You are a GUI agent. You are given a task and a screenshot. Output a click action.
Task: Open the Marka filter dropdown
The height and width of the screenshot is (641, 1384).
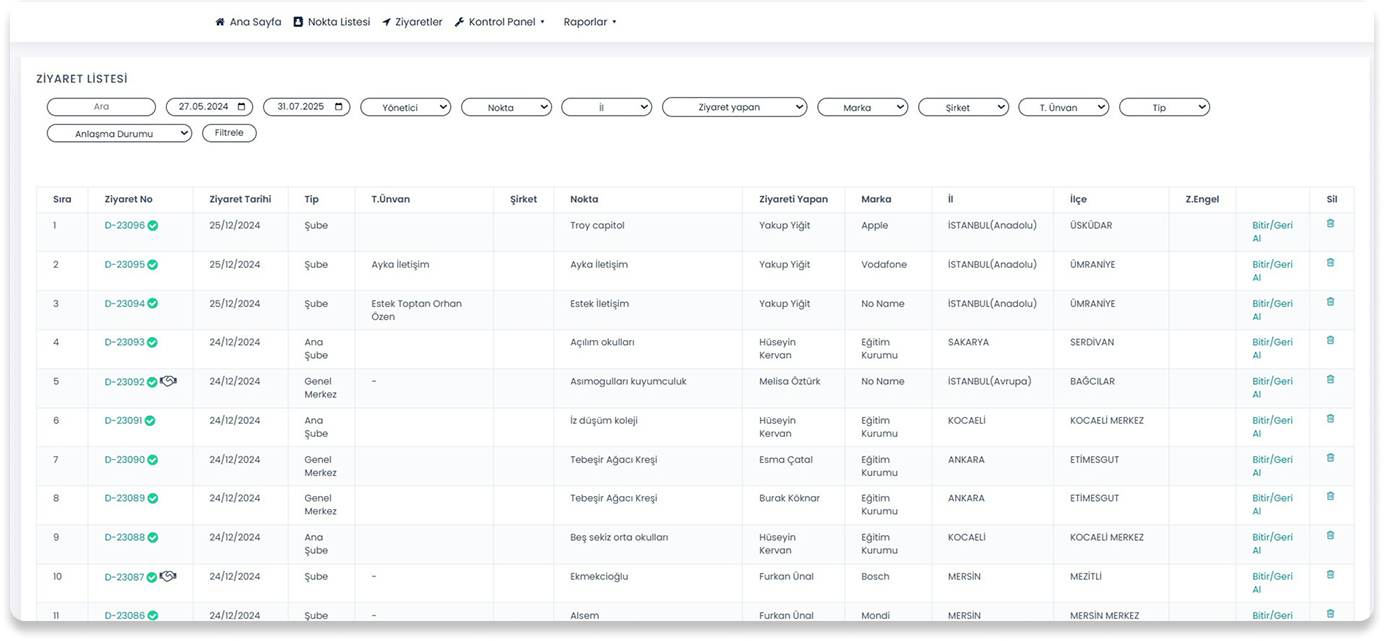(862, 107)
